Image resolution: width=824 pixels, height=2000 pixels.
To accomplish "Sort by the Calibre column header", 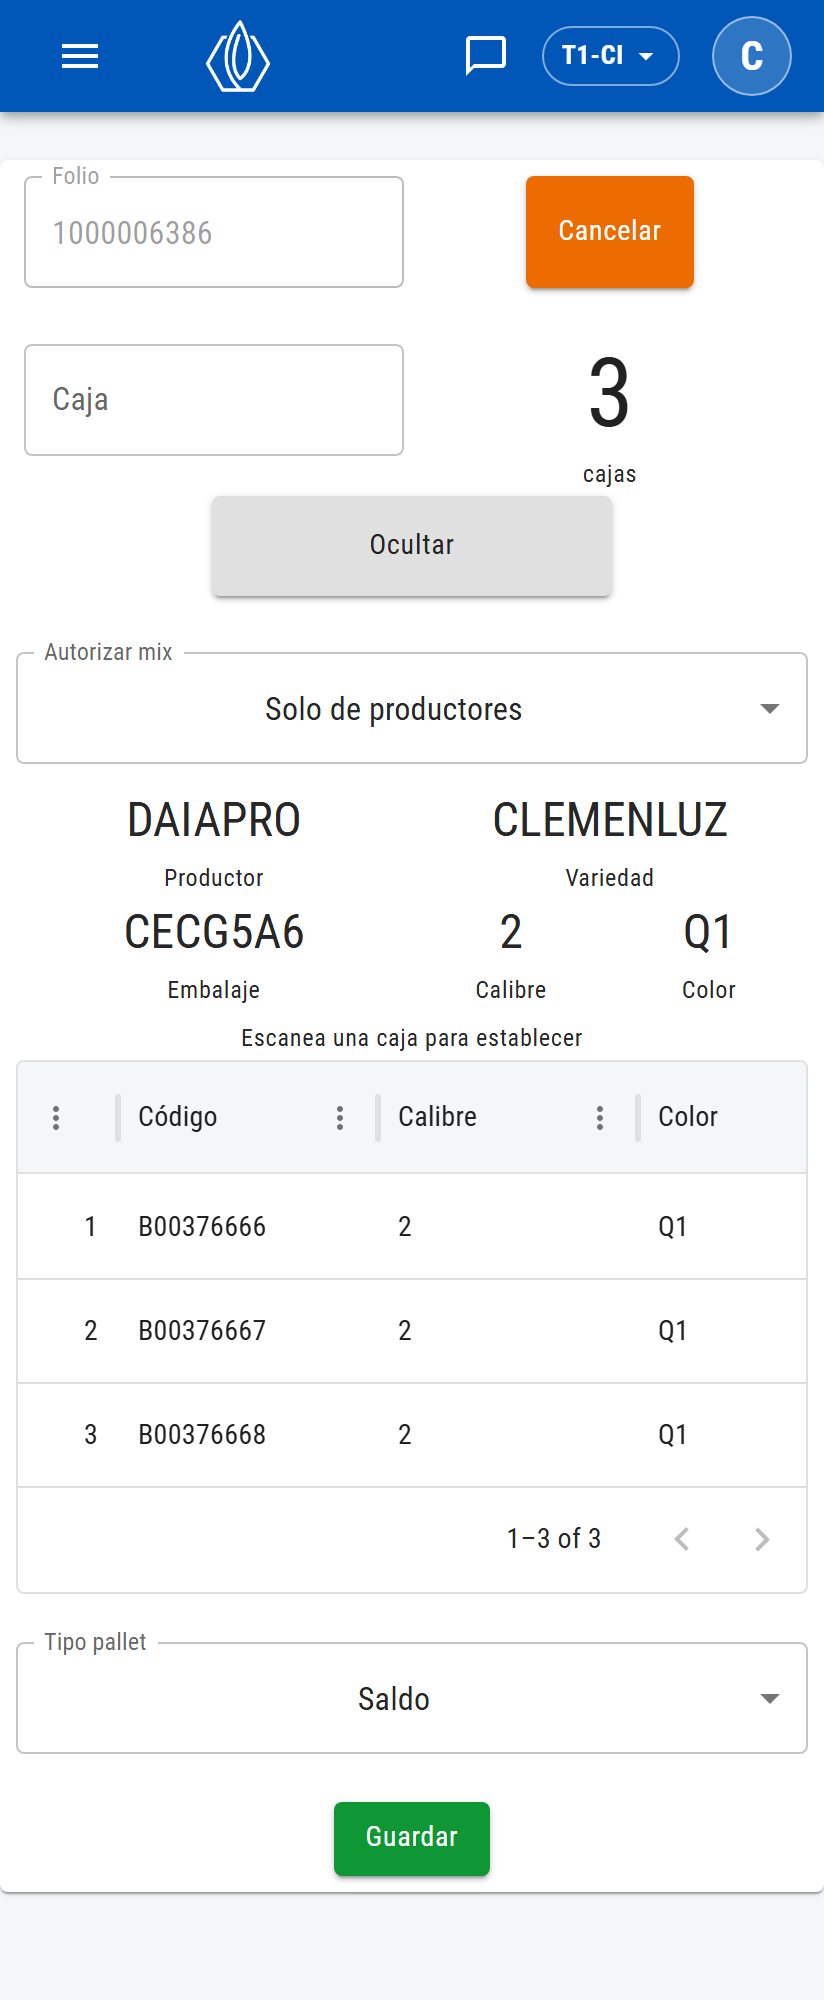I will pyautogui.click(x=437, y=1117).
